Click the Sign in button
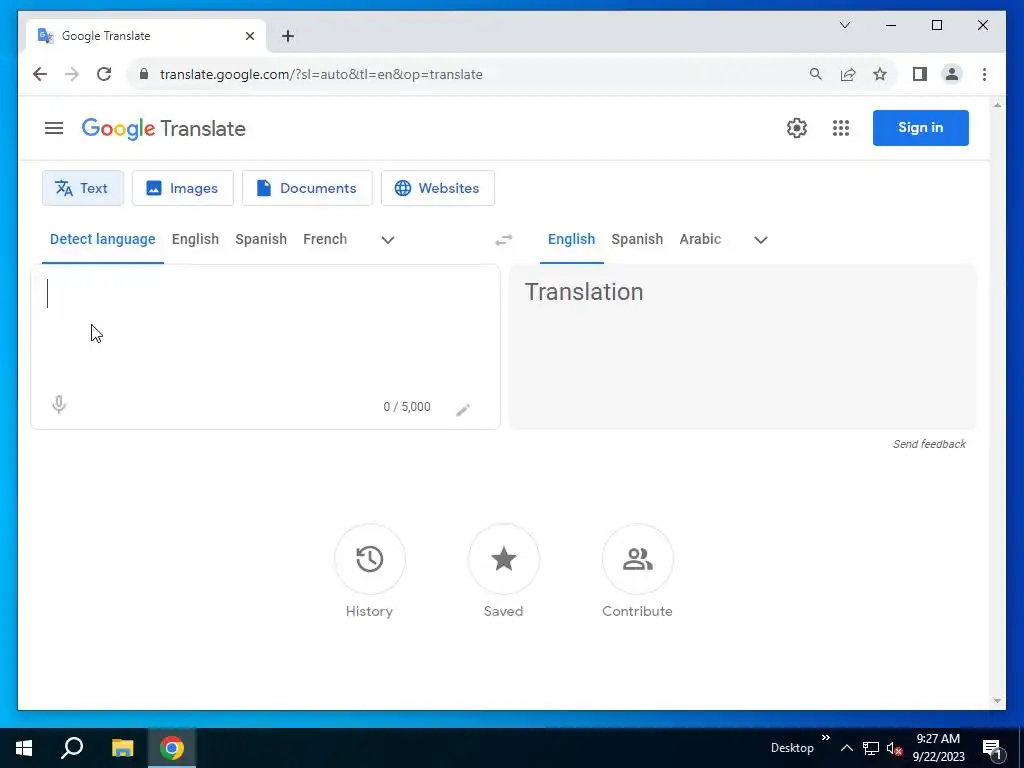1024x768 pixels. [921, 128]
